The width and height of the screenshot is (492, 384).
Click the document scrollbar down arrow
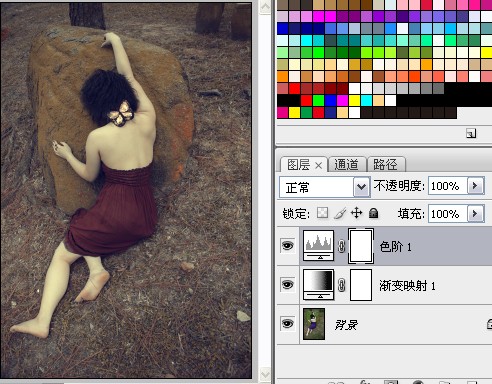(265, 374)
